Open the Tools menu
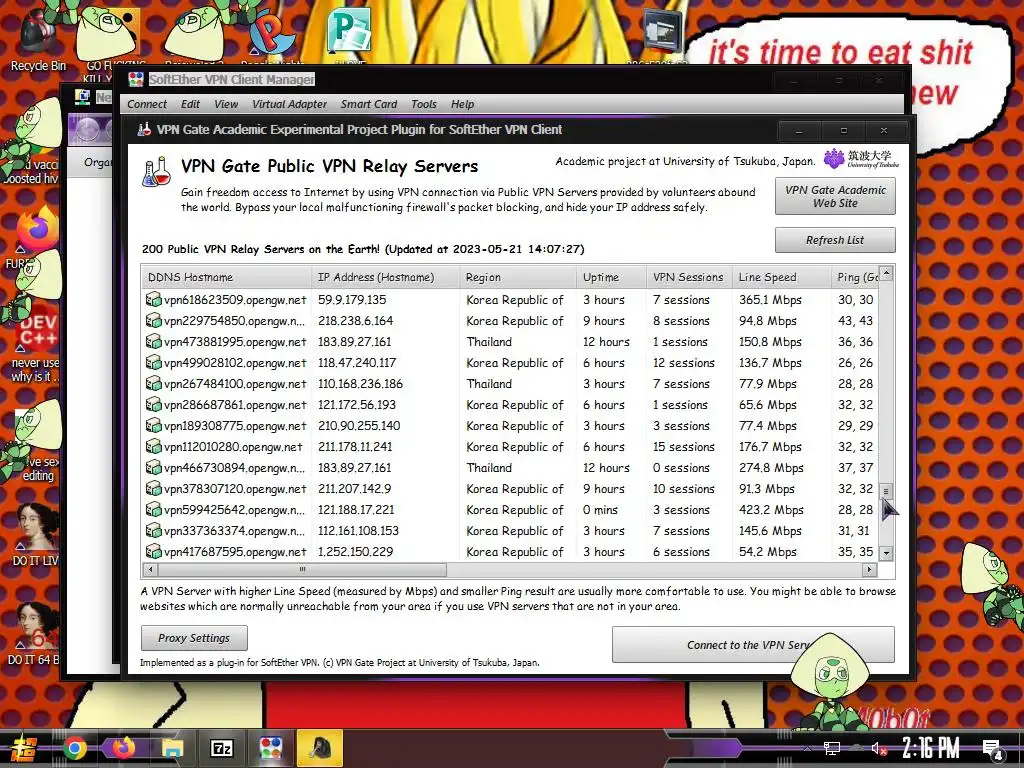This screenshot has width=1024, height=768. [x=424, y=104]
